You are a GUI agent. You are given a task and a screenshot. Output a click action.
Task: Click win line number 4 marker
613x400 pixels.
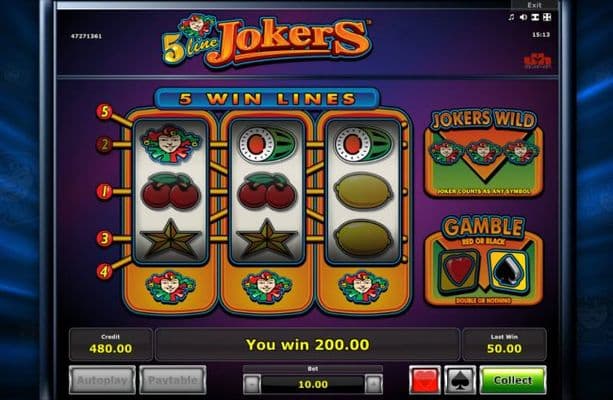tap(104, 271)
